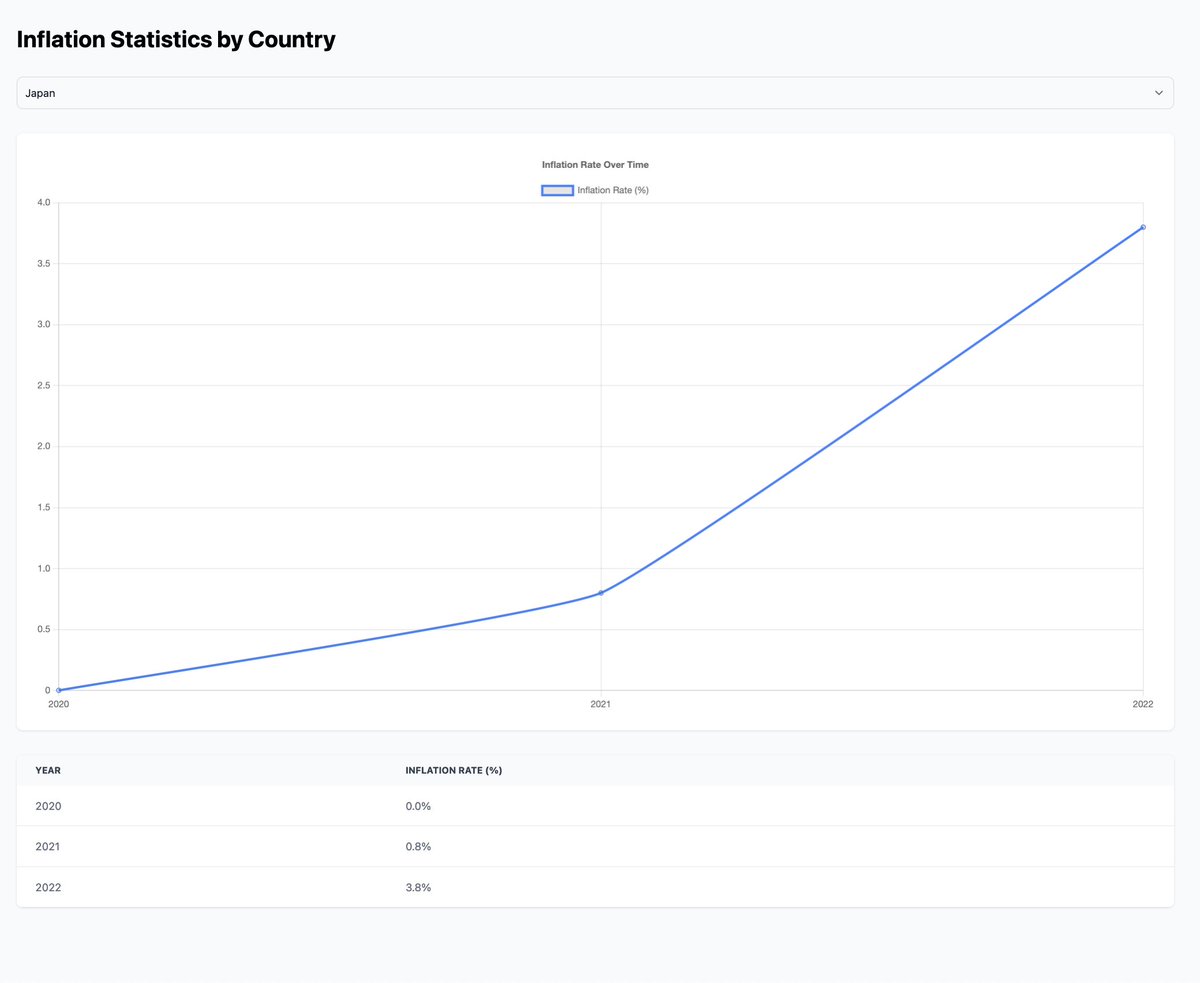Click the INFLATION RATE (%) column header
This screenshot has width=1200, height=983.
453,770
